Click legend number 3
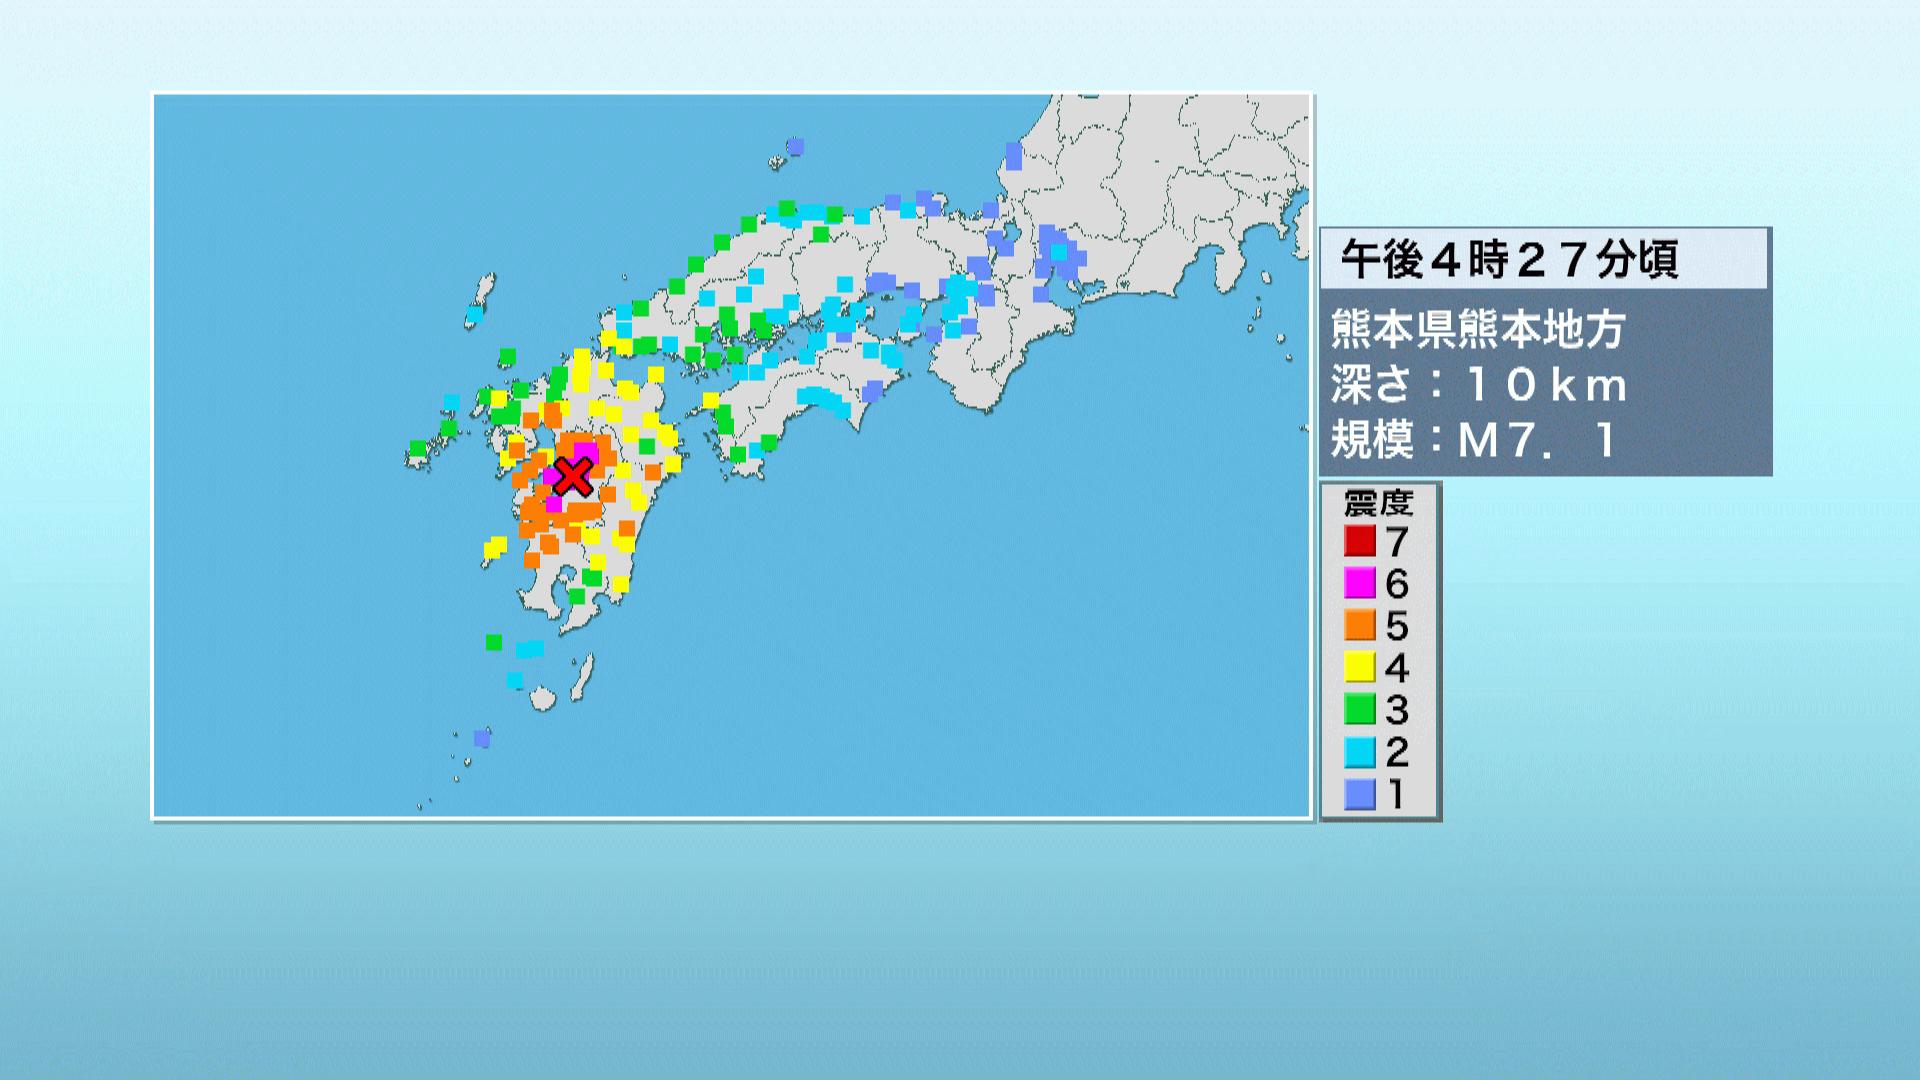This screenshot has height=1080, width=1920. [x=1397, y=710]
